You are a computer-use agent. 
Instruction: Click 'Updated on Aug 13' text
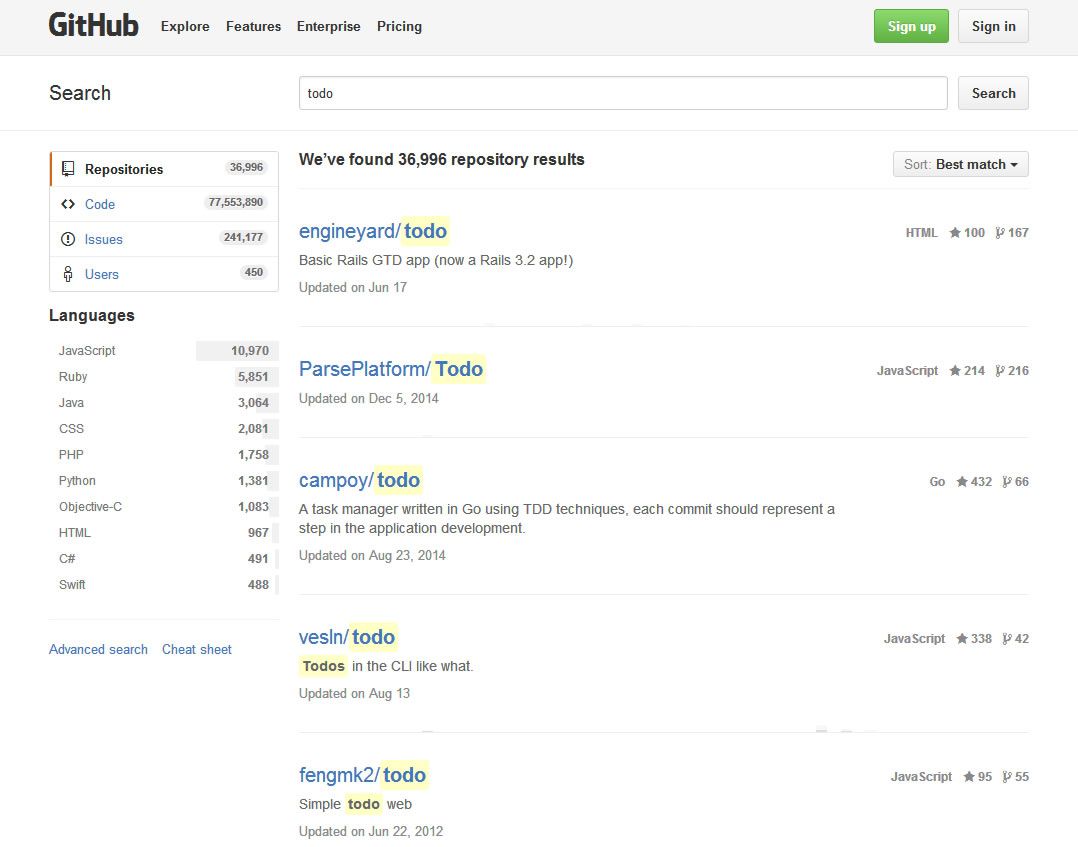pyautogui.click(x=354, y=693)
